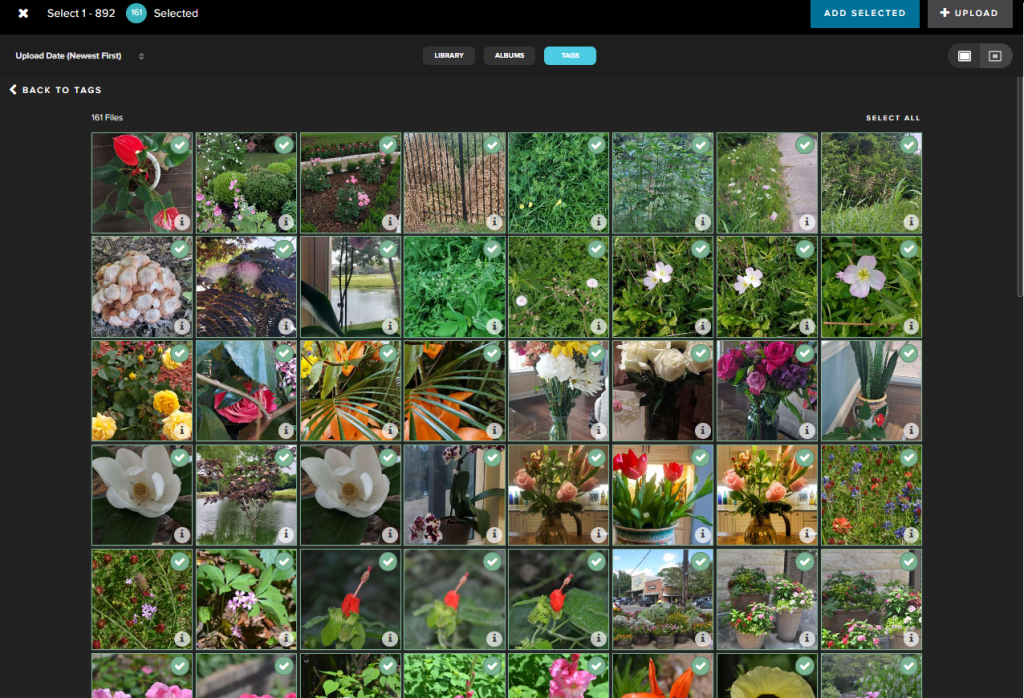Switch to the Albums tab
1024x698 pixels.
tap(510, 56)
